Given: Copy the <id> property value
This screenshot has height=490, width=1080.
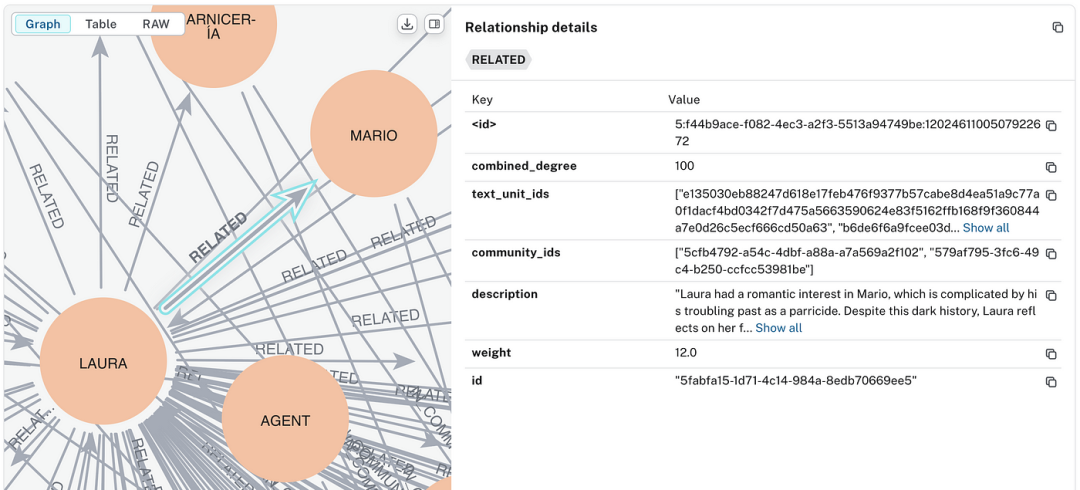Looking at the screenshot, I should pos(1051,125).
